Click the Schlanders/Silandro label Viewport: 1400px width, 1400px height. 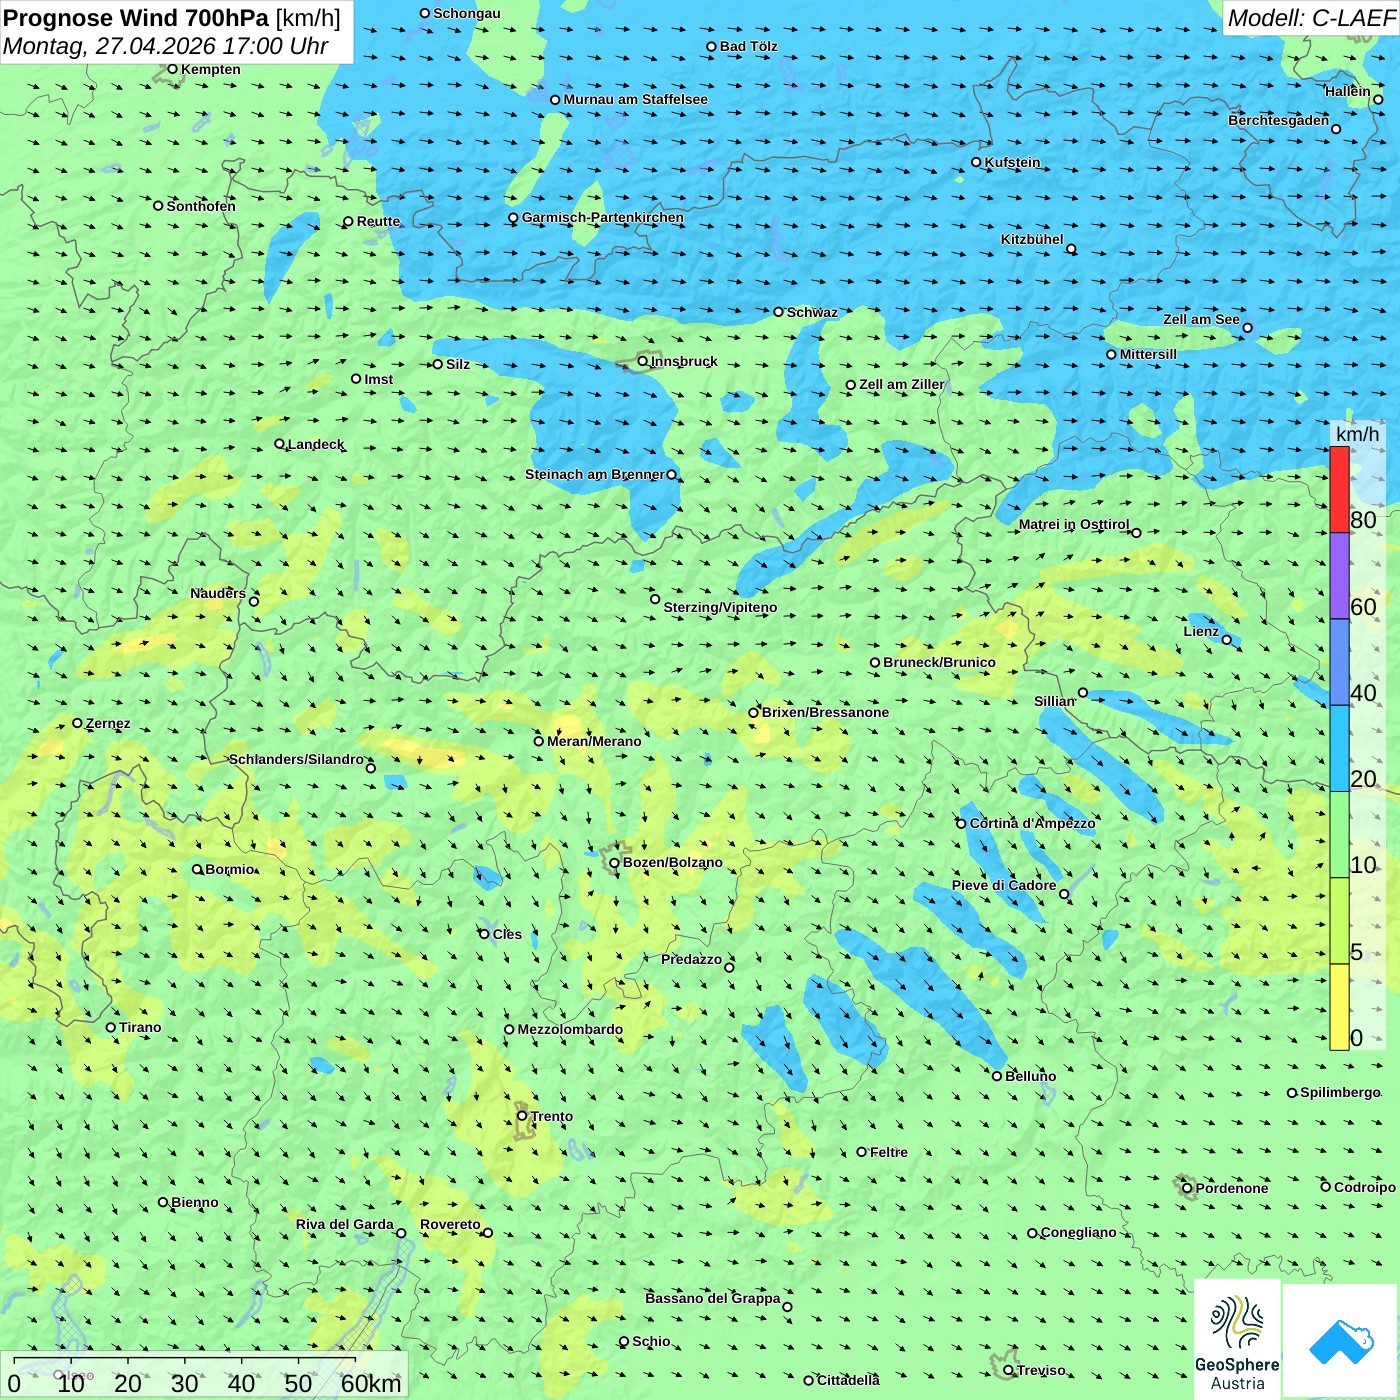pos(297,759)
